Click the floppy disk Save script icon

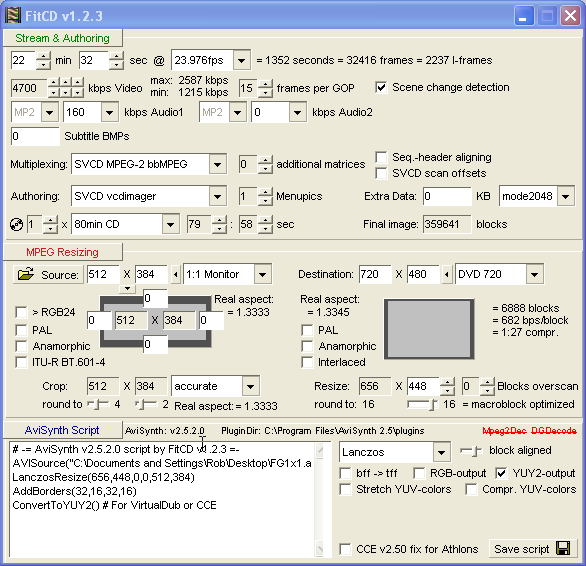point(563,548)
